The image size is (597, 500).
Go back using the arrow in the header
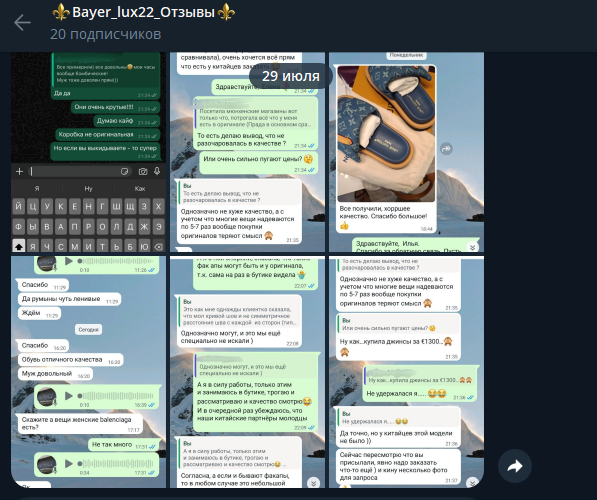(x=22, y=23)
